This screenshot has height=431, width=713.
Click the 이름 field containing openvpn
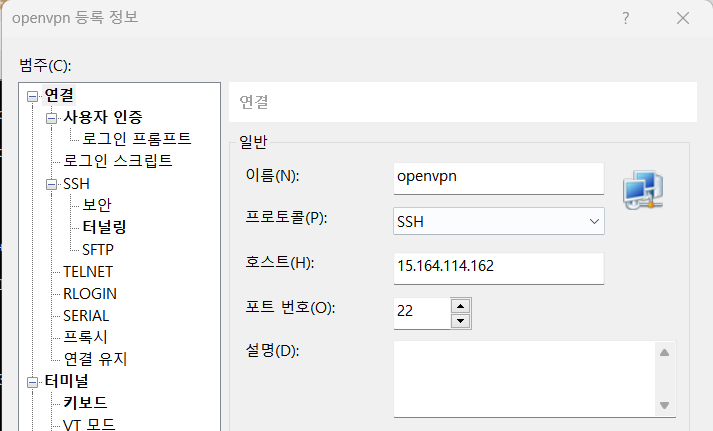[499, 178]
